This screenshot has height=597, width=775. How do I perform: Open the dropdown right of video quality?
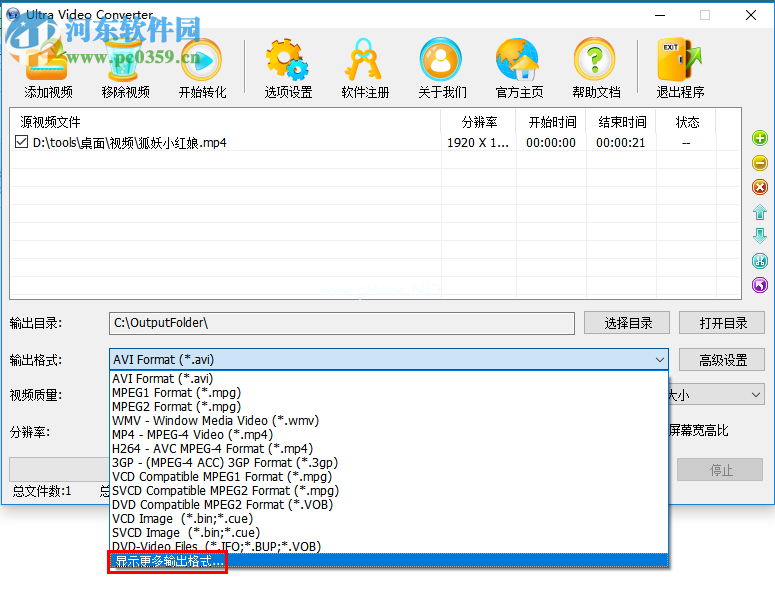pyautogui.click(x=755, y=395)
